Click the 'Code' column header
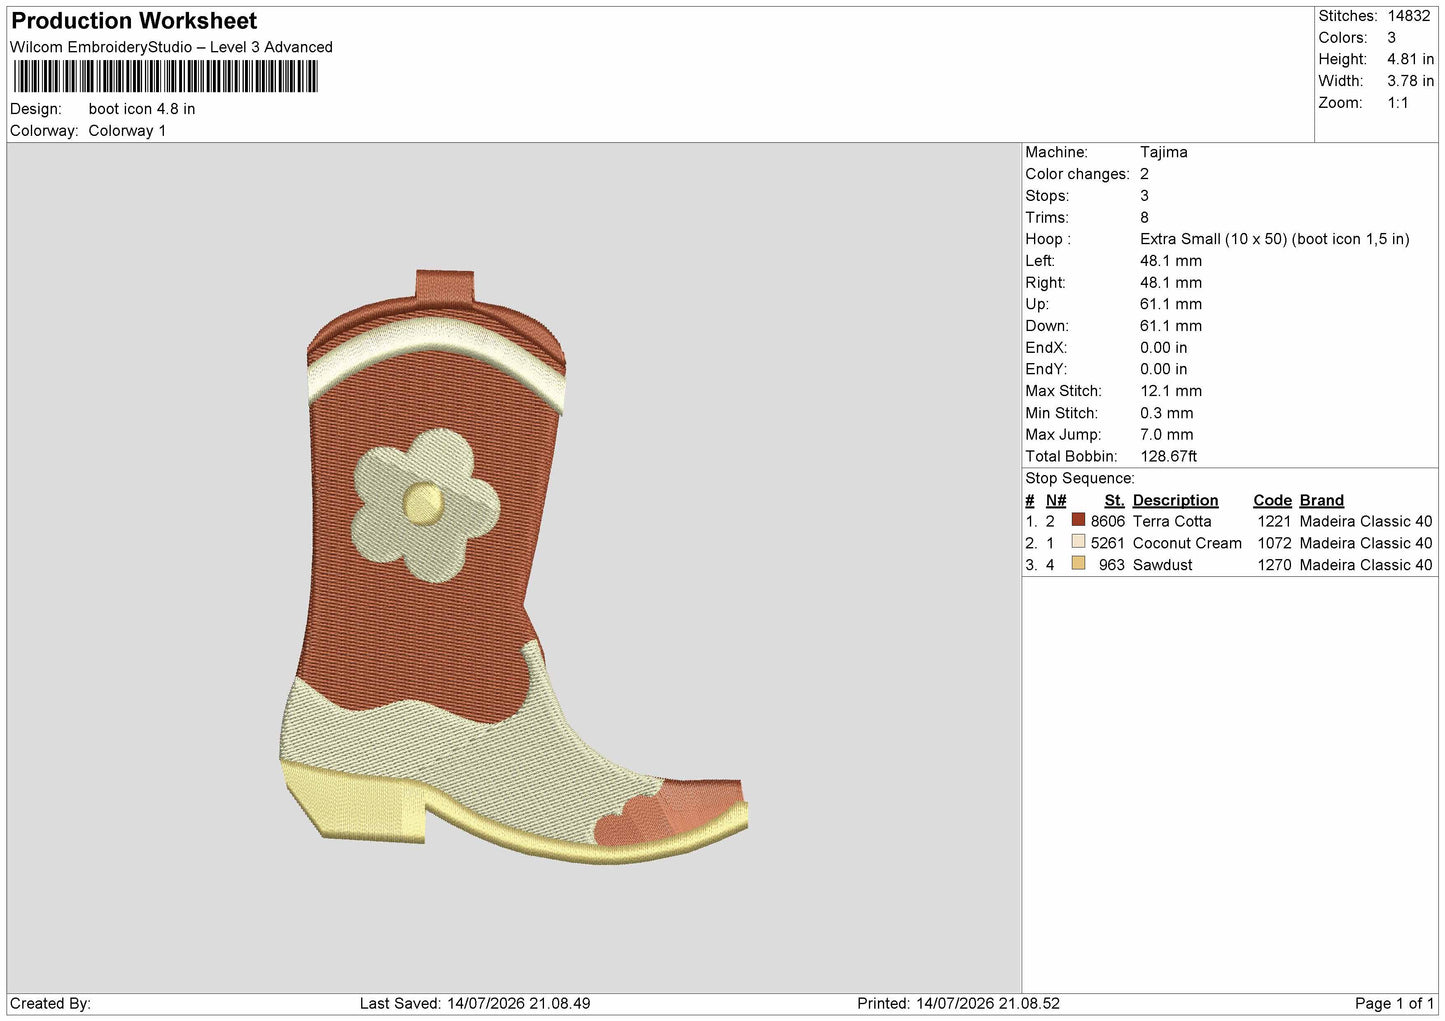The height and width of the screenshot is (1021, 1445). 1273,500
